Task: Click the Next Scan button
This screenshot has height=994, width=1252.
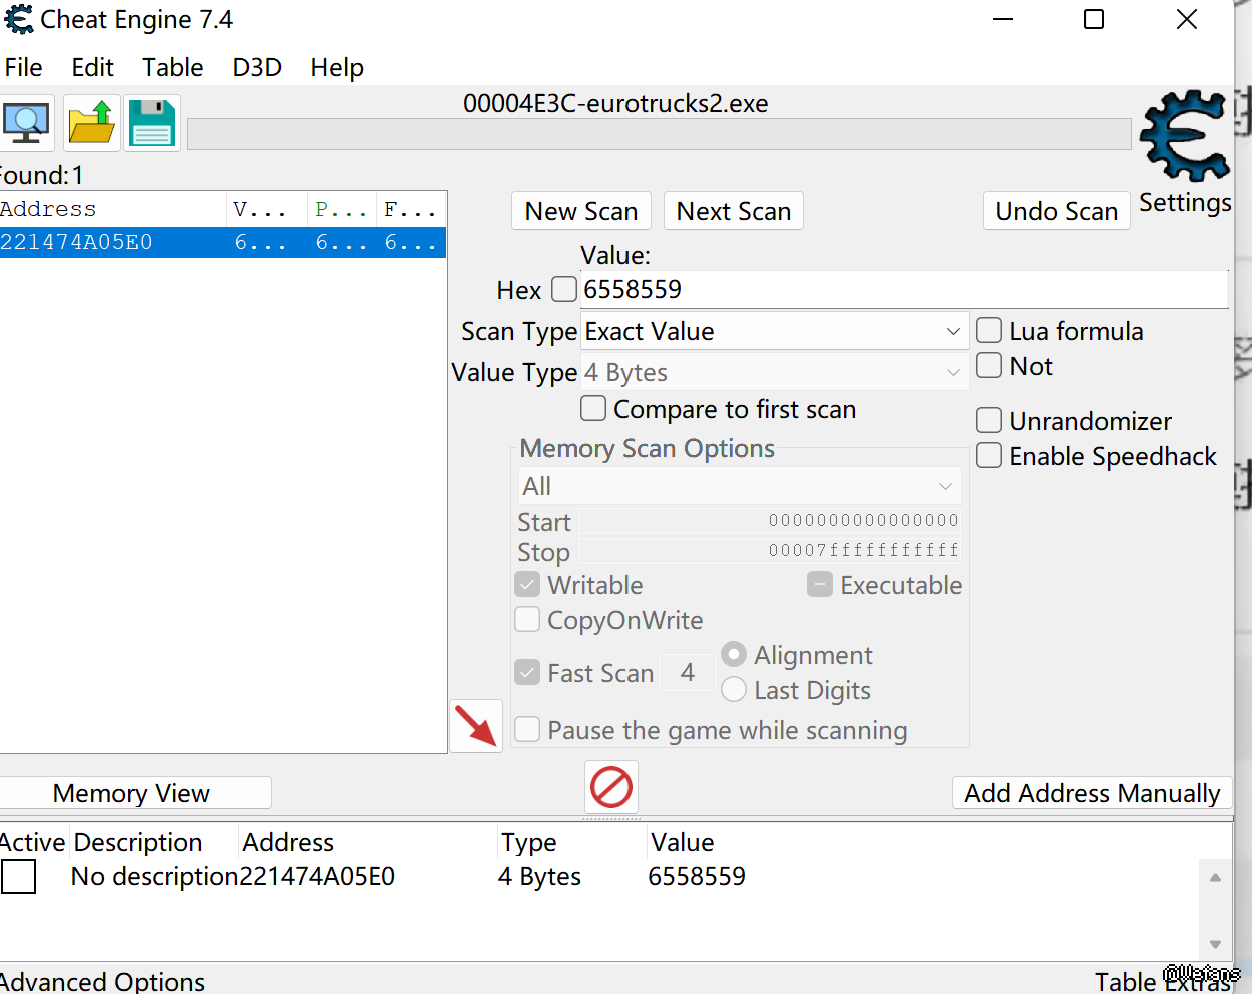Action: 734,211
